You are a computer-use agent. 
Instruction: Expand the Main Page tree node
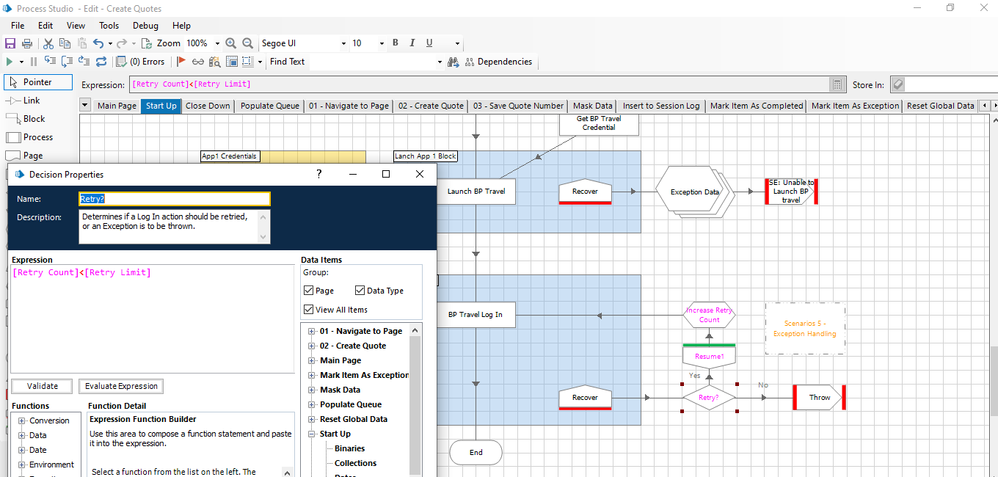click(312, 361)
